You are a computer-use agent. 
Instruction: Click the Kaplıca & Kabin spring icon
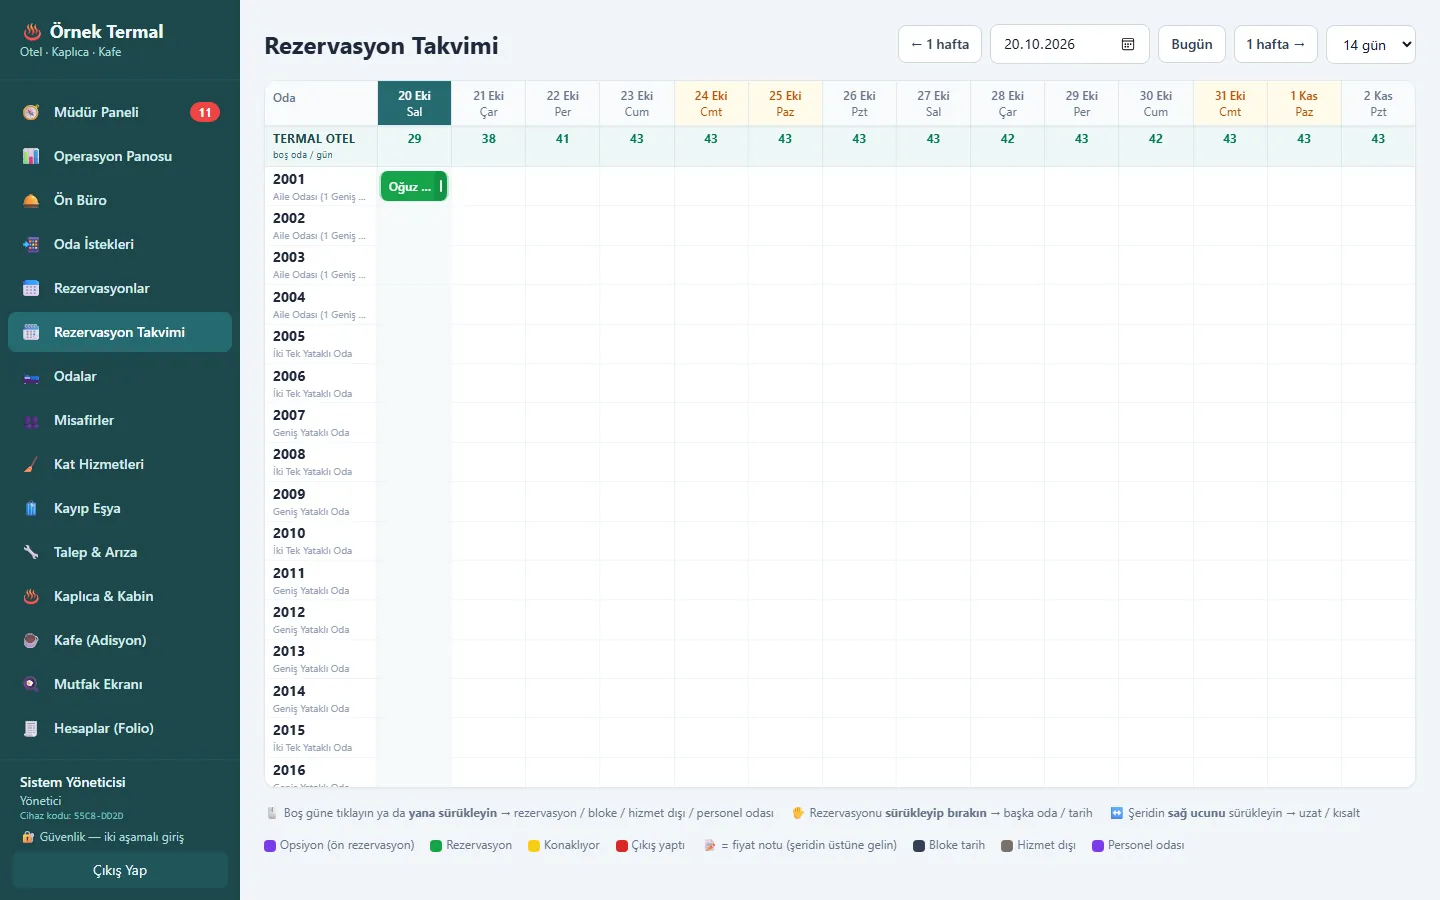tap(31, 596)
